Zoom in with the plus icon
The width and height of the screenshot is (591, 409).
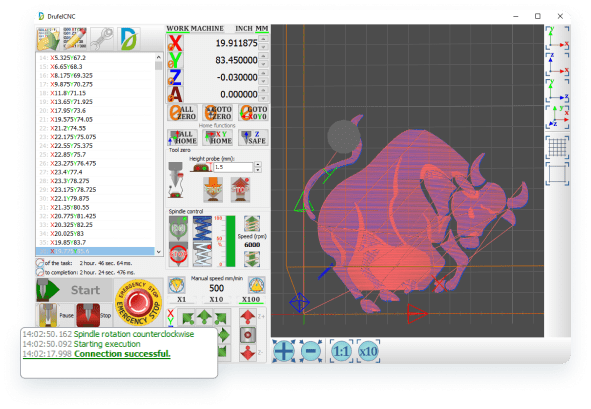click(284, 351)
